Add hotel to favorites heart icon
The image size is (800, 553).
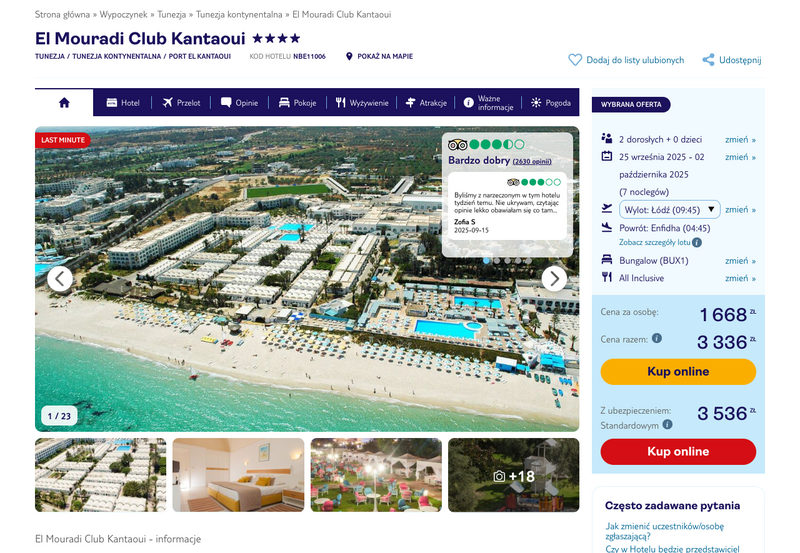coord(575,60)
